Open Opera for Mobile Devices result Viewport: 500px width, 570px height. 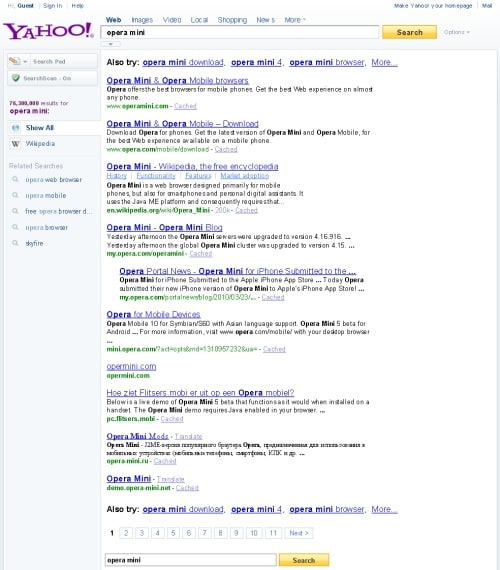(153, 314)
